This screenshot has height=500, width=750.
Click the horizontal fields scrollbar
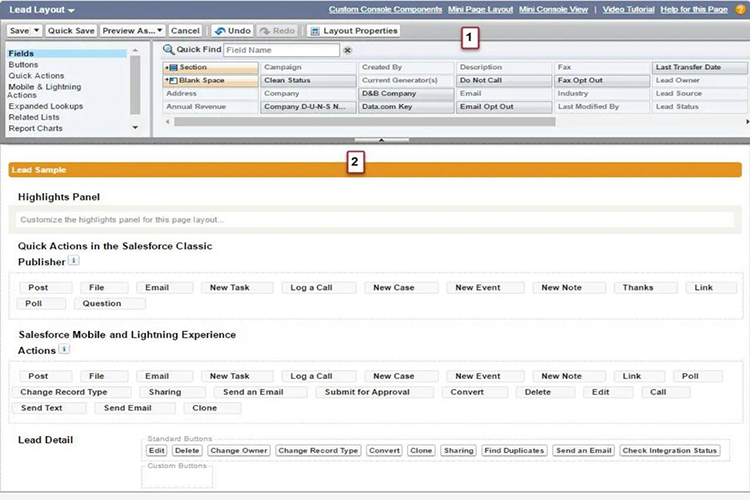coord(364,122)
